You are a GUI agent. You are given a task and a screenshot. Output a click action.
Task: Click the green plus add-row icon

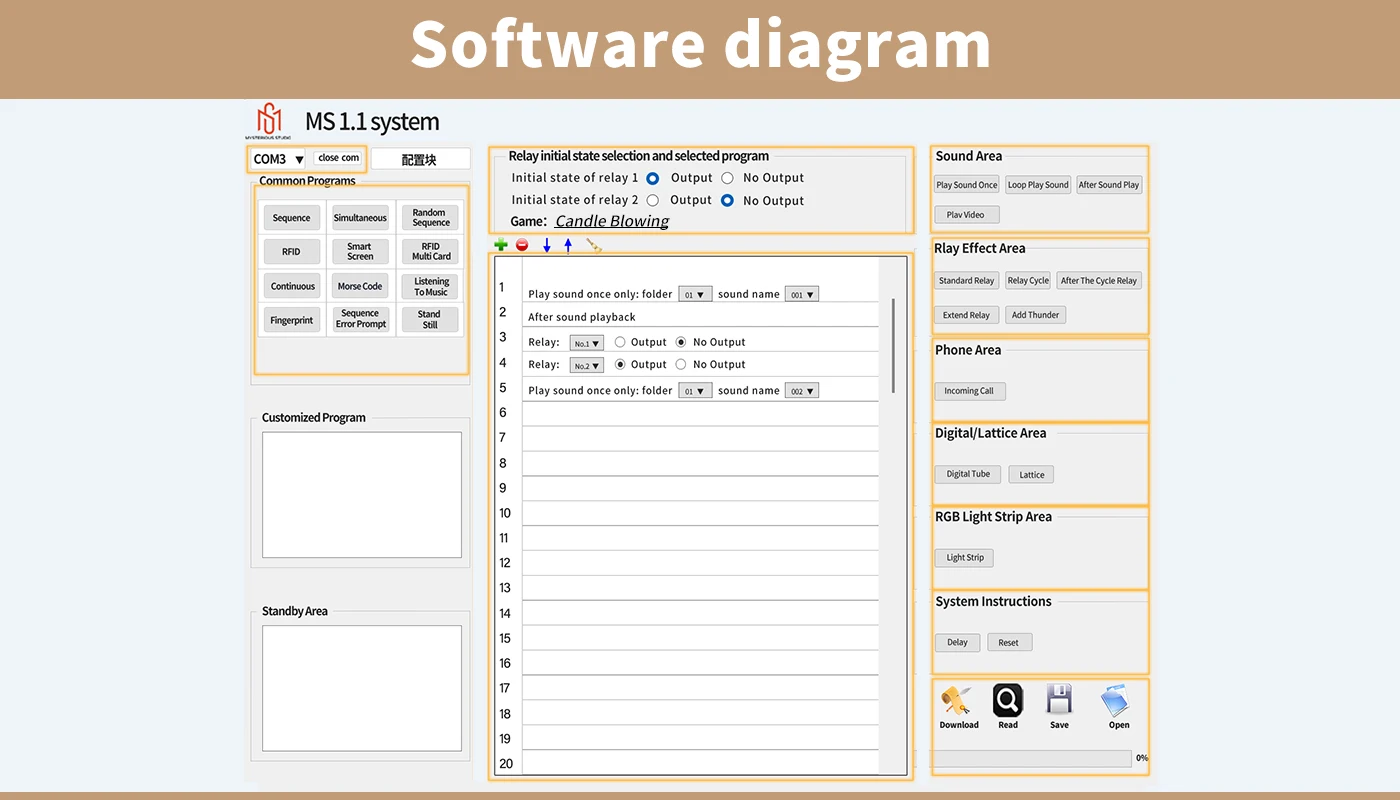[501, 245]
